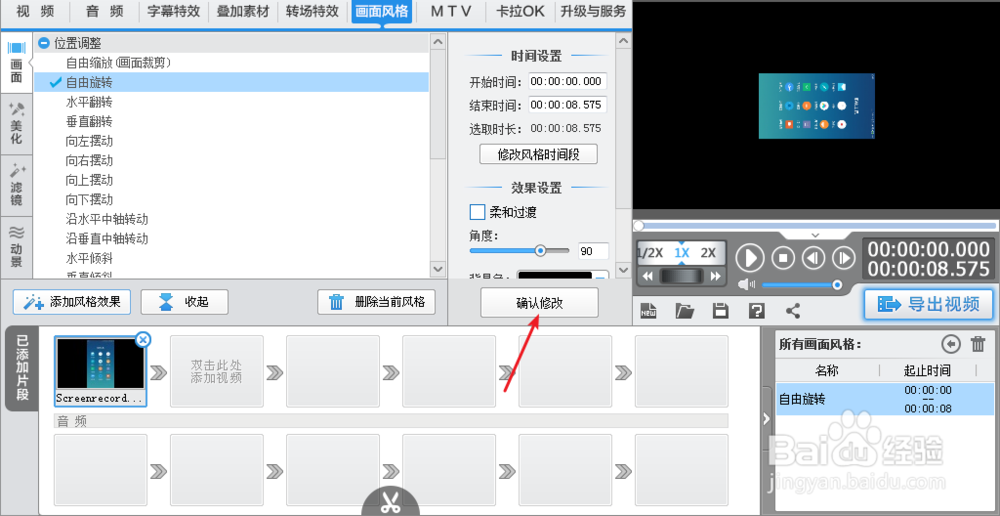Create a new project icon
This screenshot has width=1000, height=516.
pos(649,311)
